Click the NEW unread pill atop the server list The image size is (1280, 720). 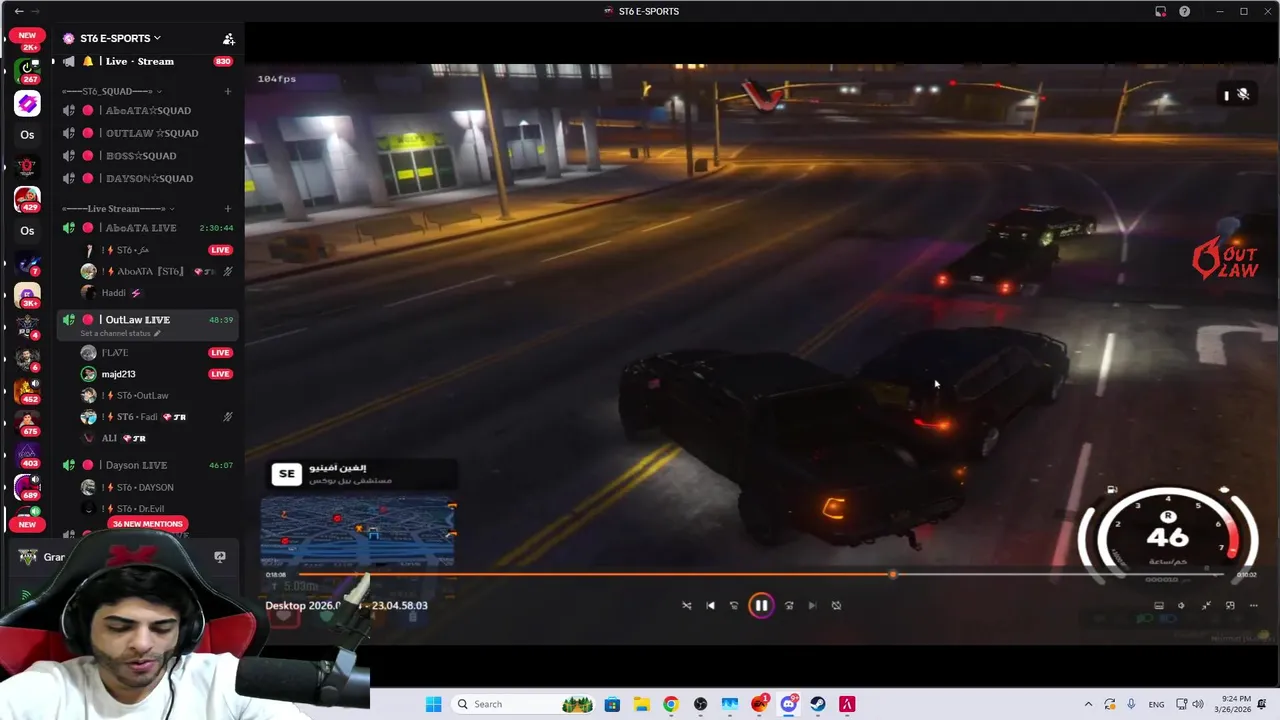click(x=27, y=35)
